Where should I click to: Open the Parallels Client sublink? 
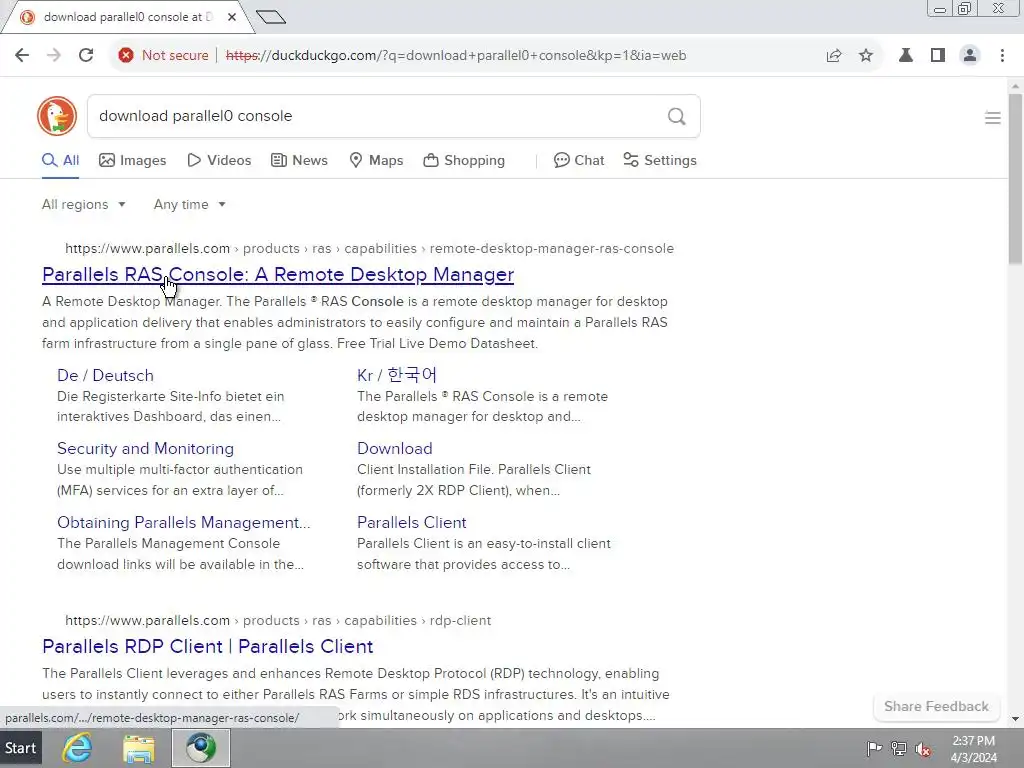[411, 522]
